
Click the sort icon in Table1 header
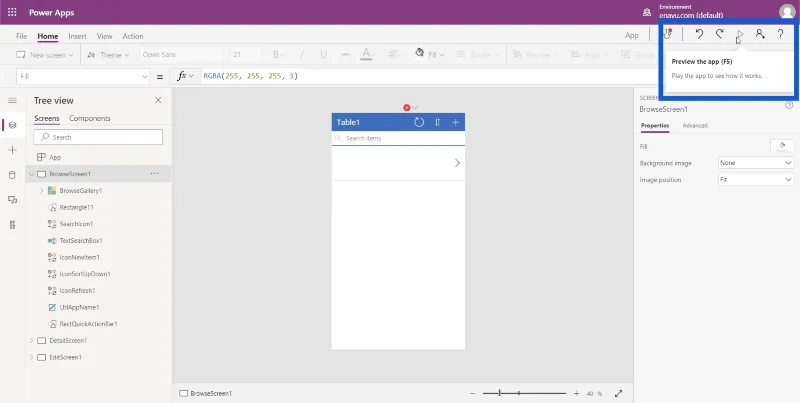click(x=437, y=122)
